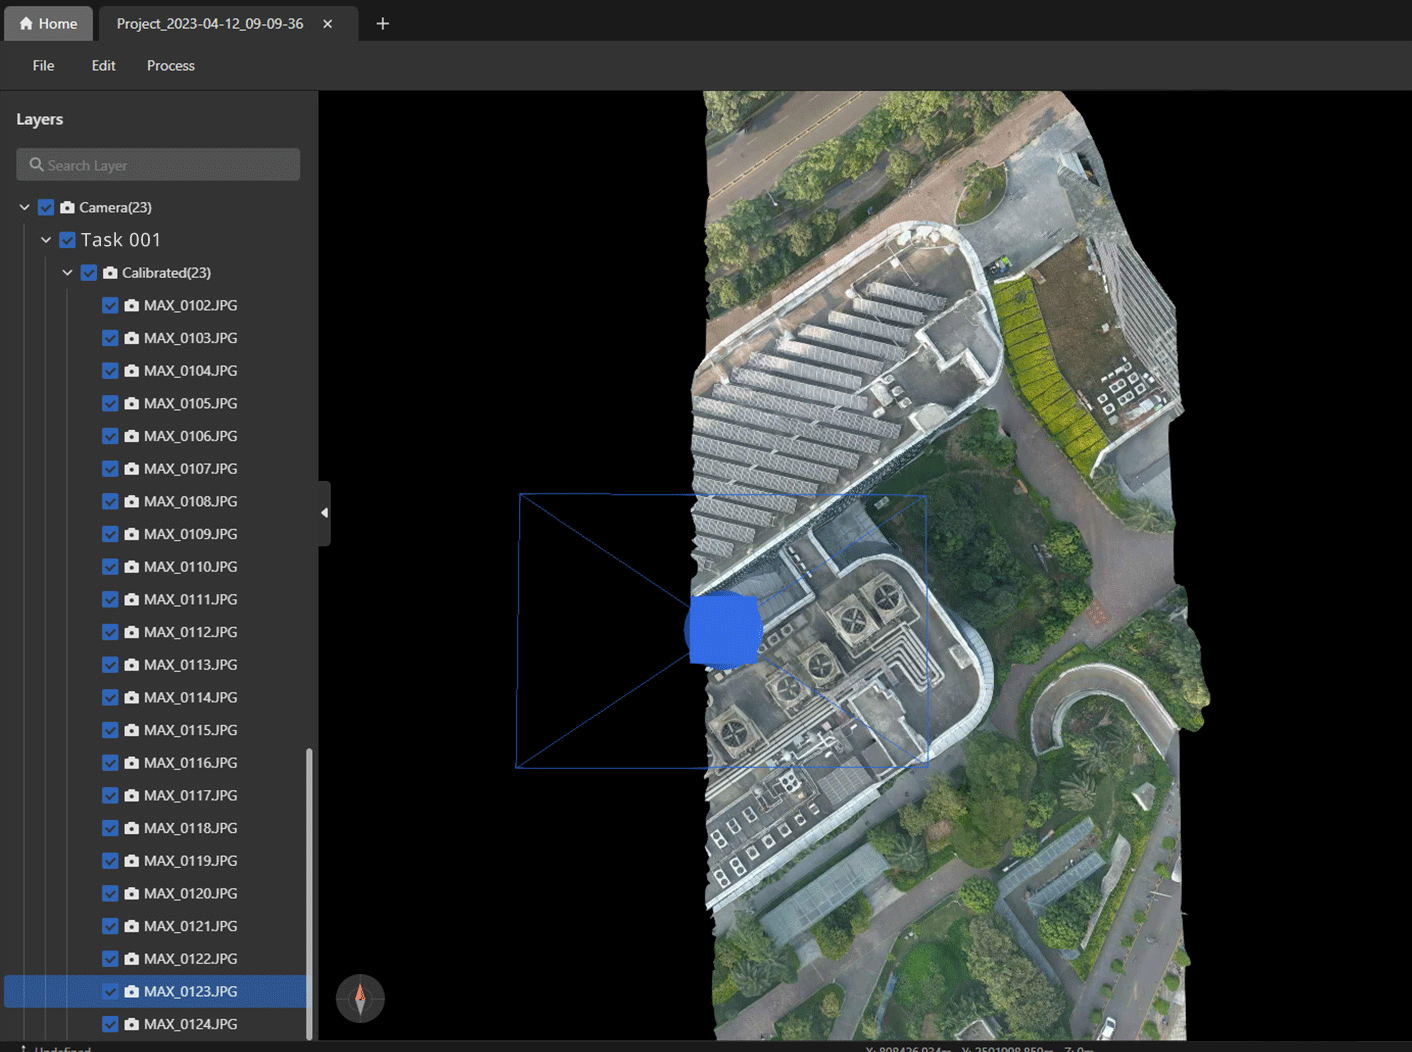The height and width of the screenshot is (1052, 1412).
Task: Click the magnifier icon in Search Layer
Action: pyautogui.click(x=36, y=165)
